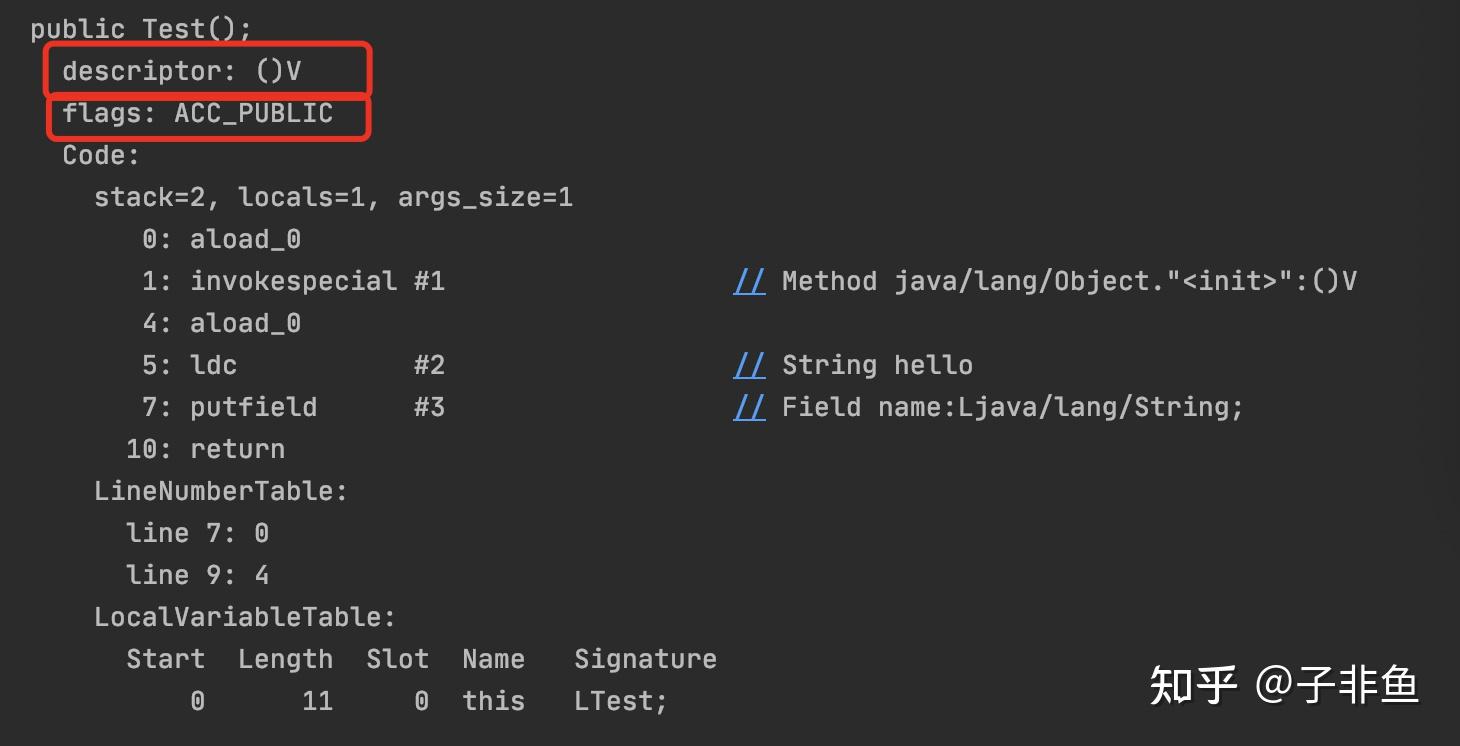1460x746 pixels.
Task: Click the flags: ACC_PUBLIC line
Action: [x=198, y=114]
